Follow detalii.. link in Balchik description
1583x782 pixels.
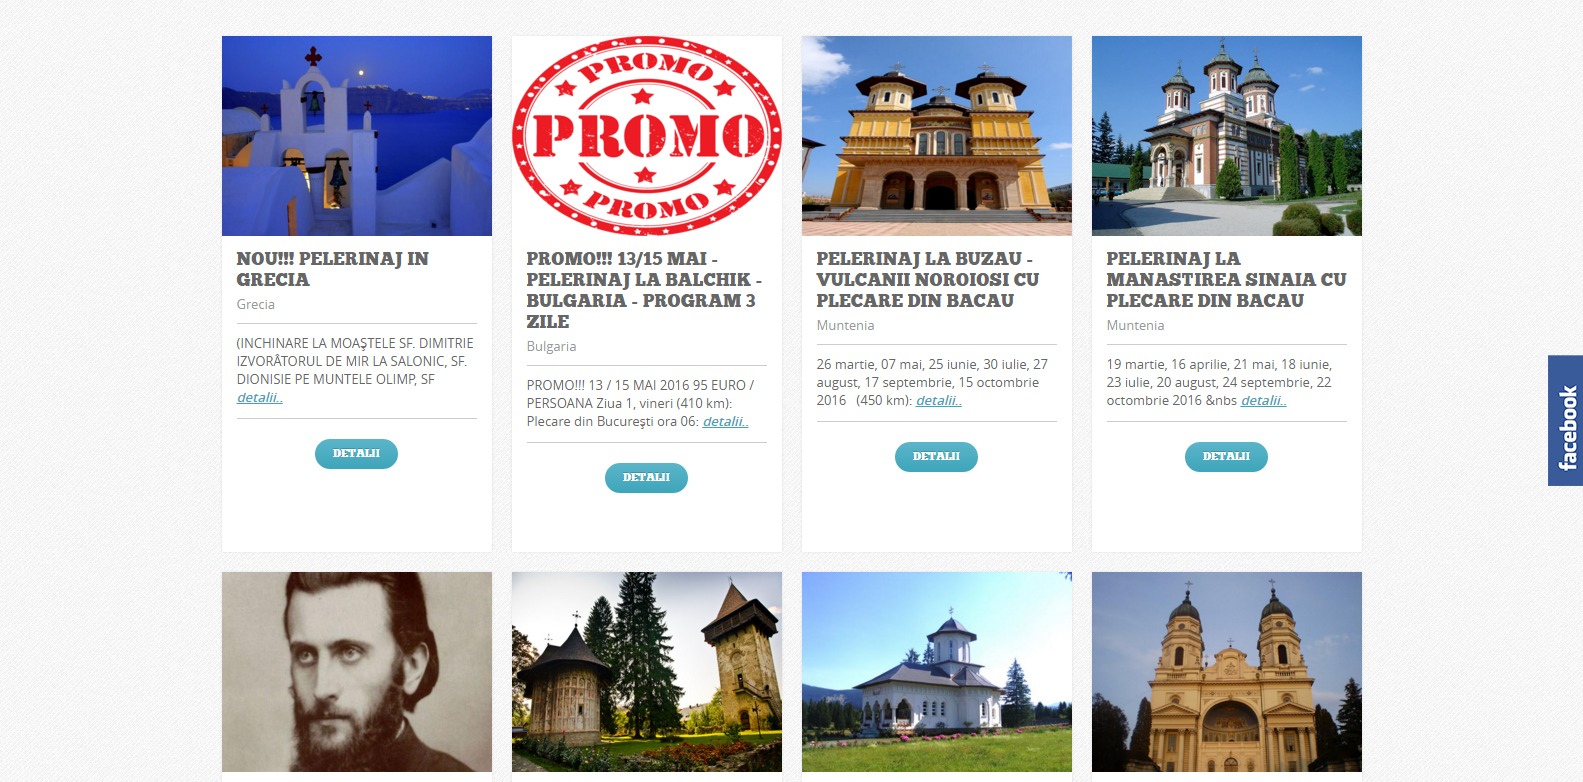coord(726,422)
